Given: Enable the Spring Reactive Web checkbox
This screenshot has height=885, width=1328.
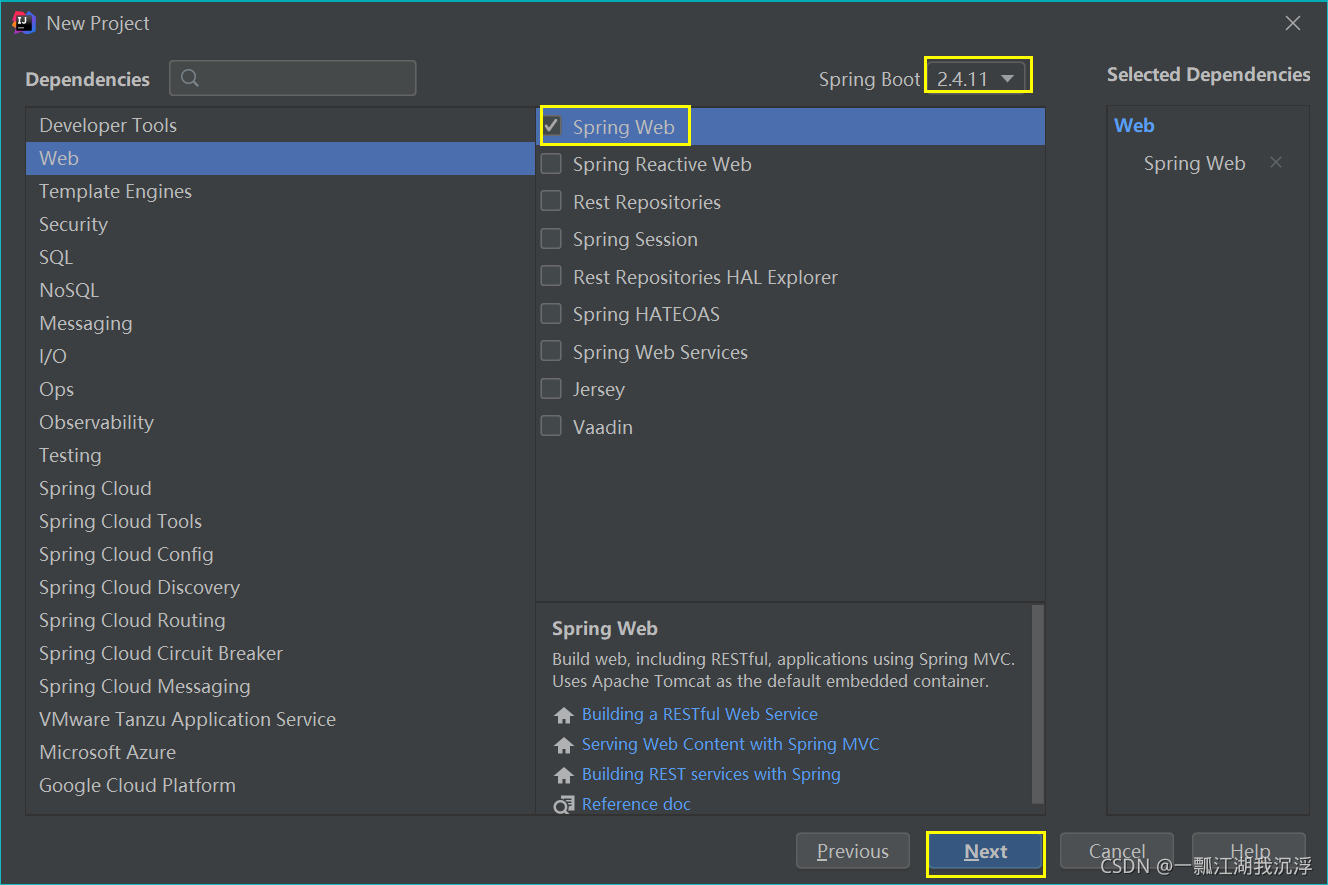Looking at the screenshot, I should [551, 164].
